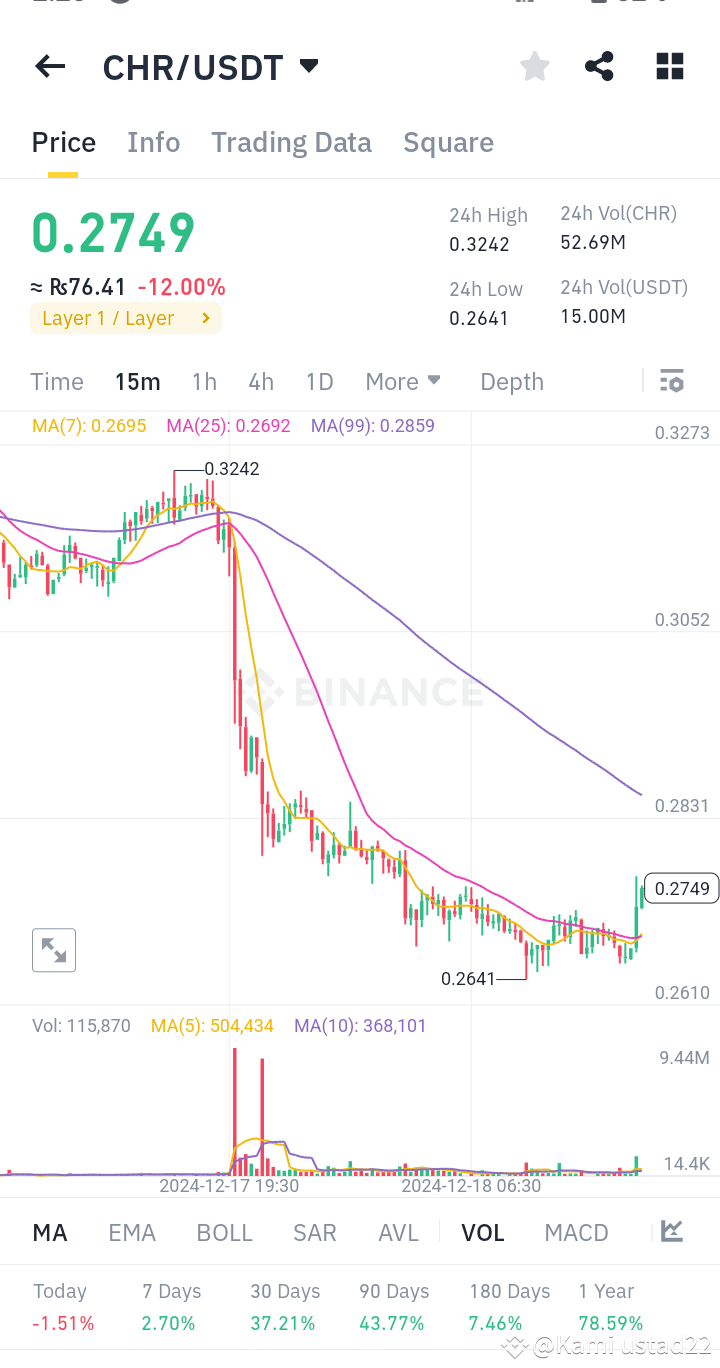
Task: Expand the chart to fullscreen view
Action: pos(53,950)
